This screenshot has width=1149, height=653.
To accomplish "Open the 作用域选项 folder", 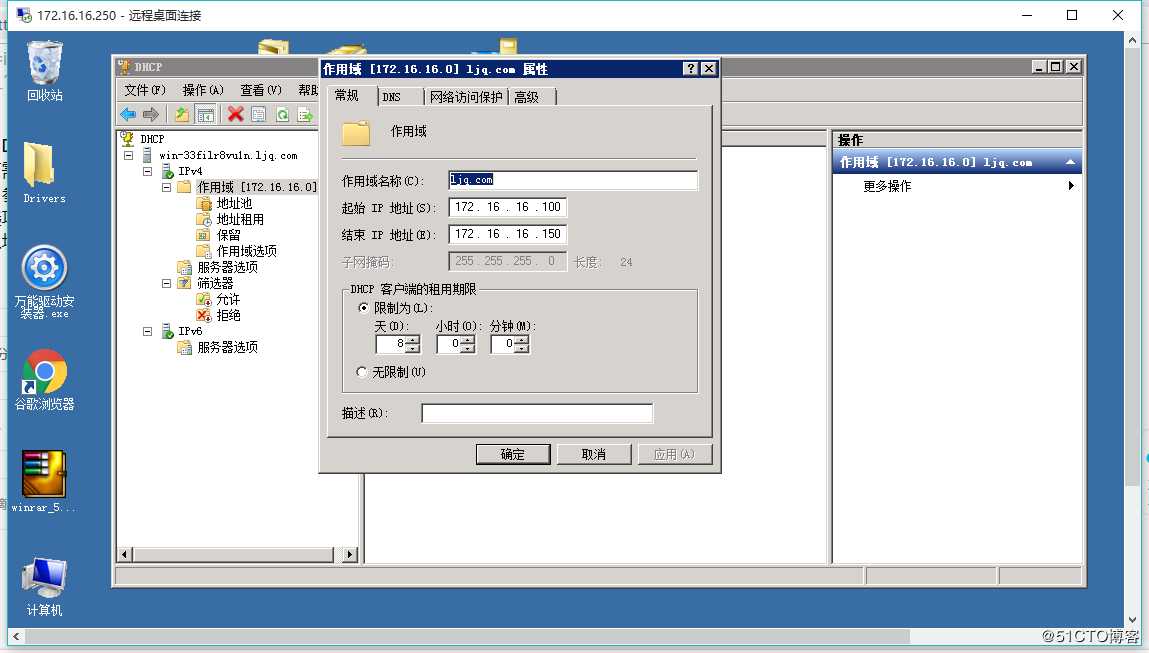I will (x=246, y=251).
